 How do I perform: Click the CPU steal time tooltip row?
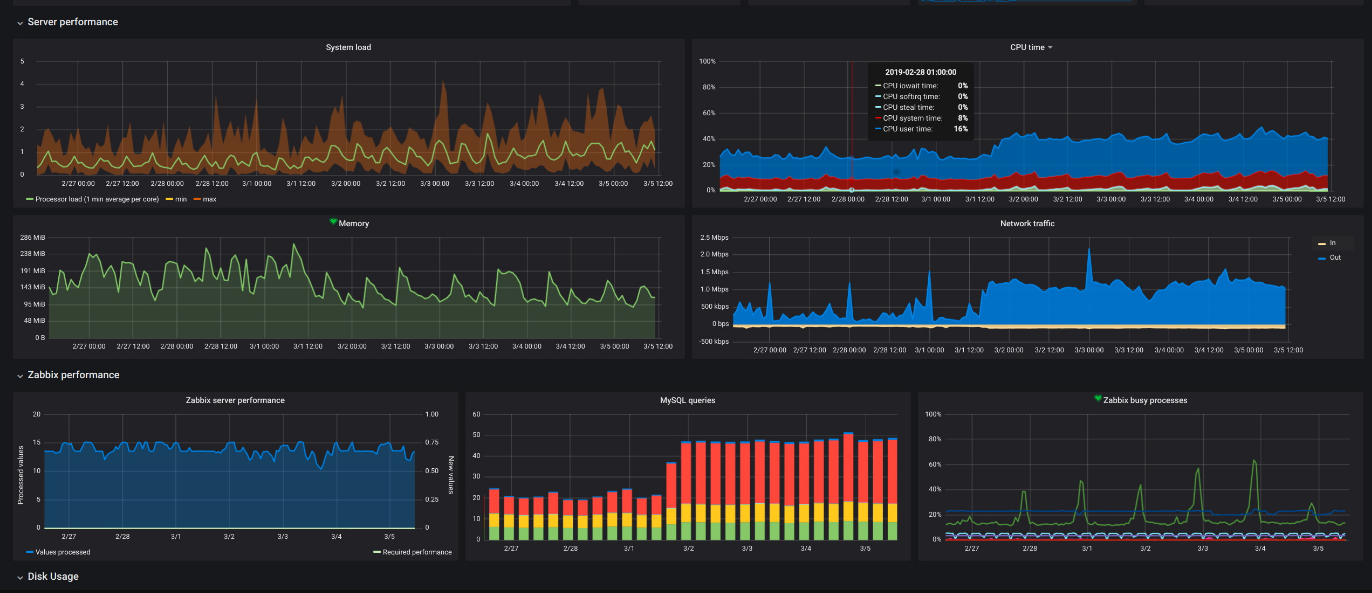920,107
